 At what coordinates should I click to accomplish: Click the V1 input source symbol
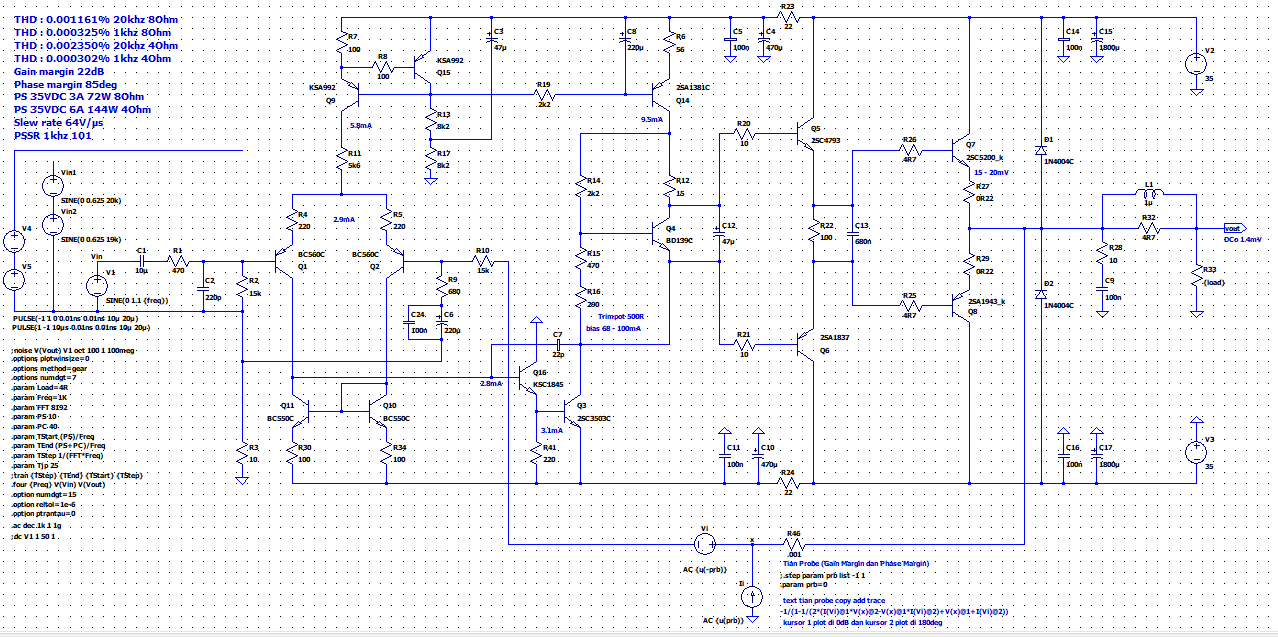(x=97, y=285)
